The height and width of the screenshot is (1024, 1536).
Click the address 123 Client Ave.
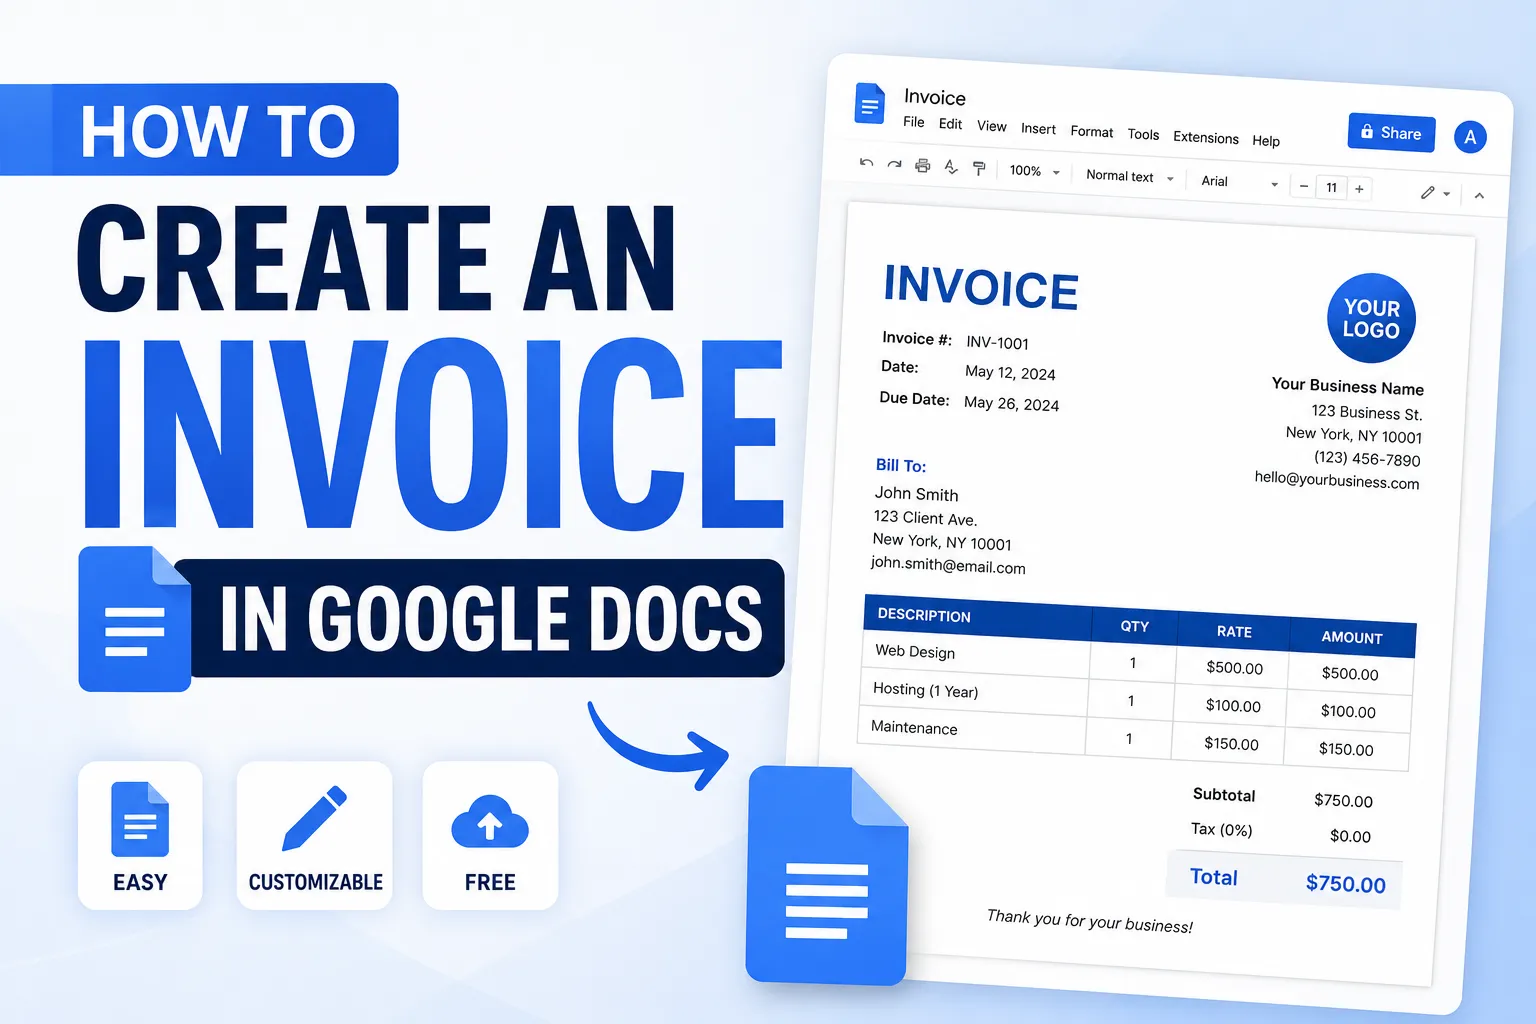(x=925, y=518)
